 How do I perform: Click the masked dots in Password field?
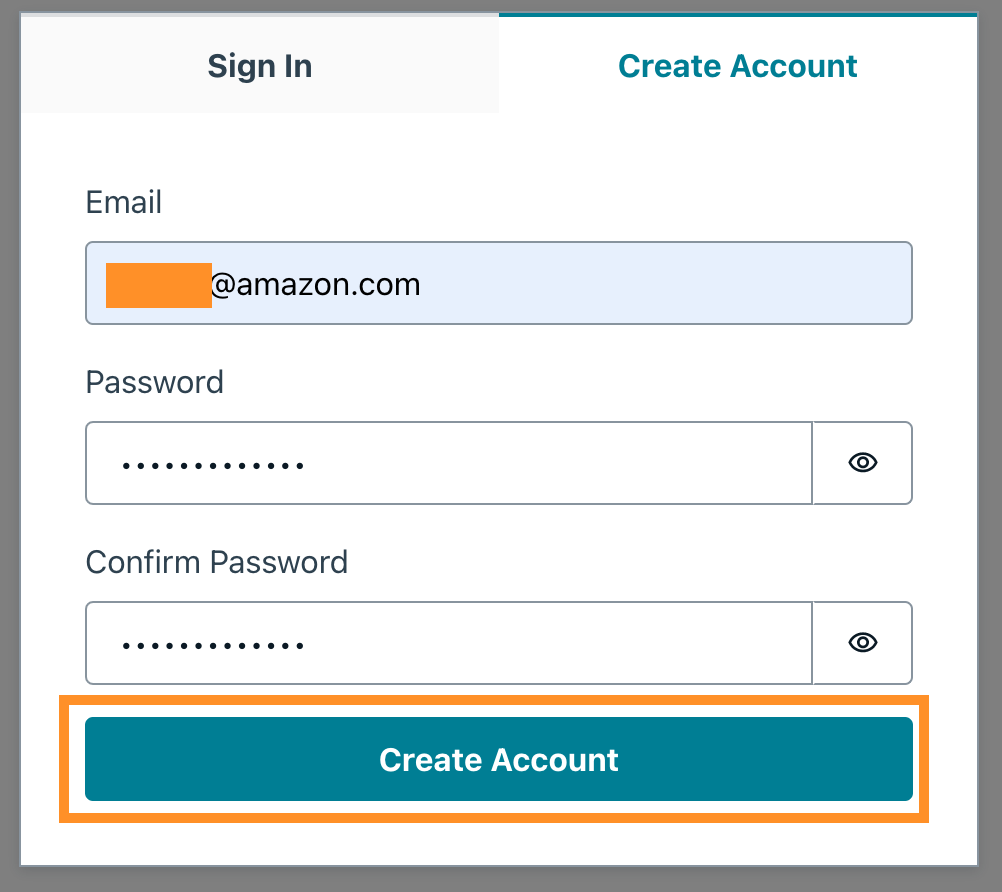pos(213,466)
